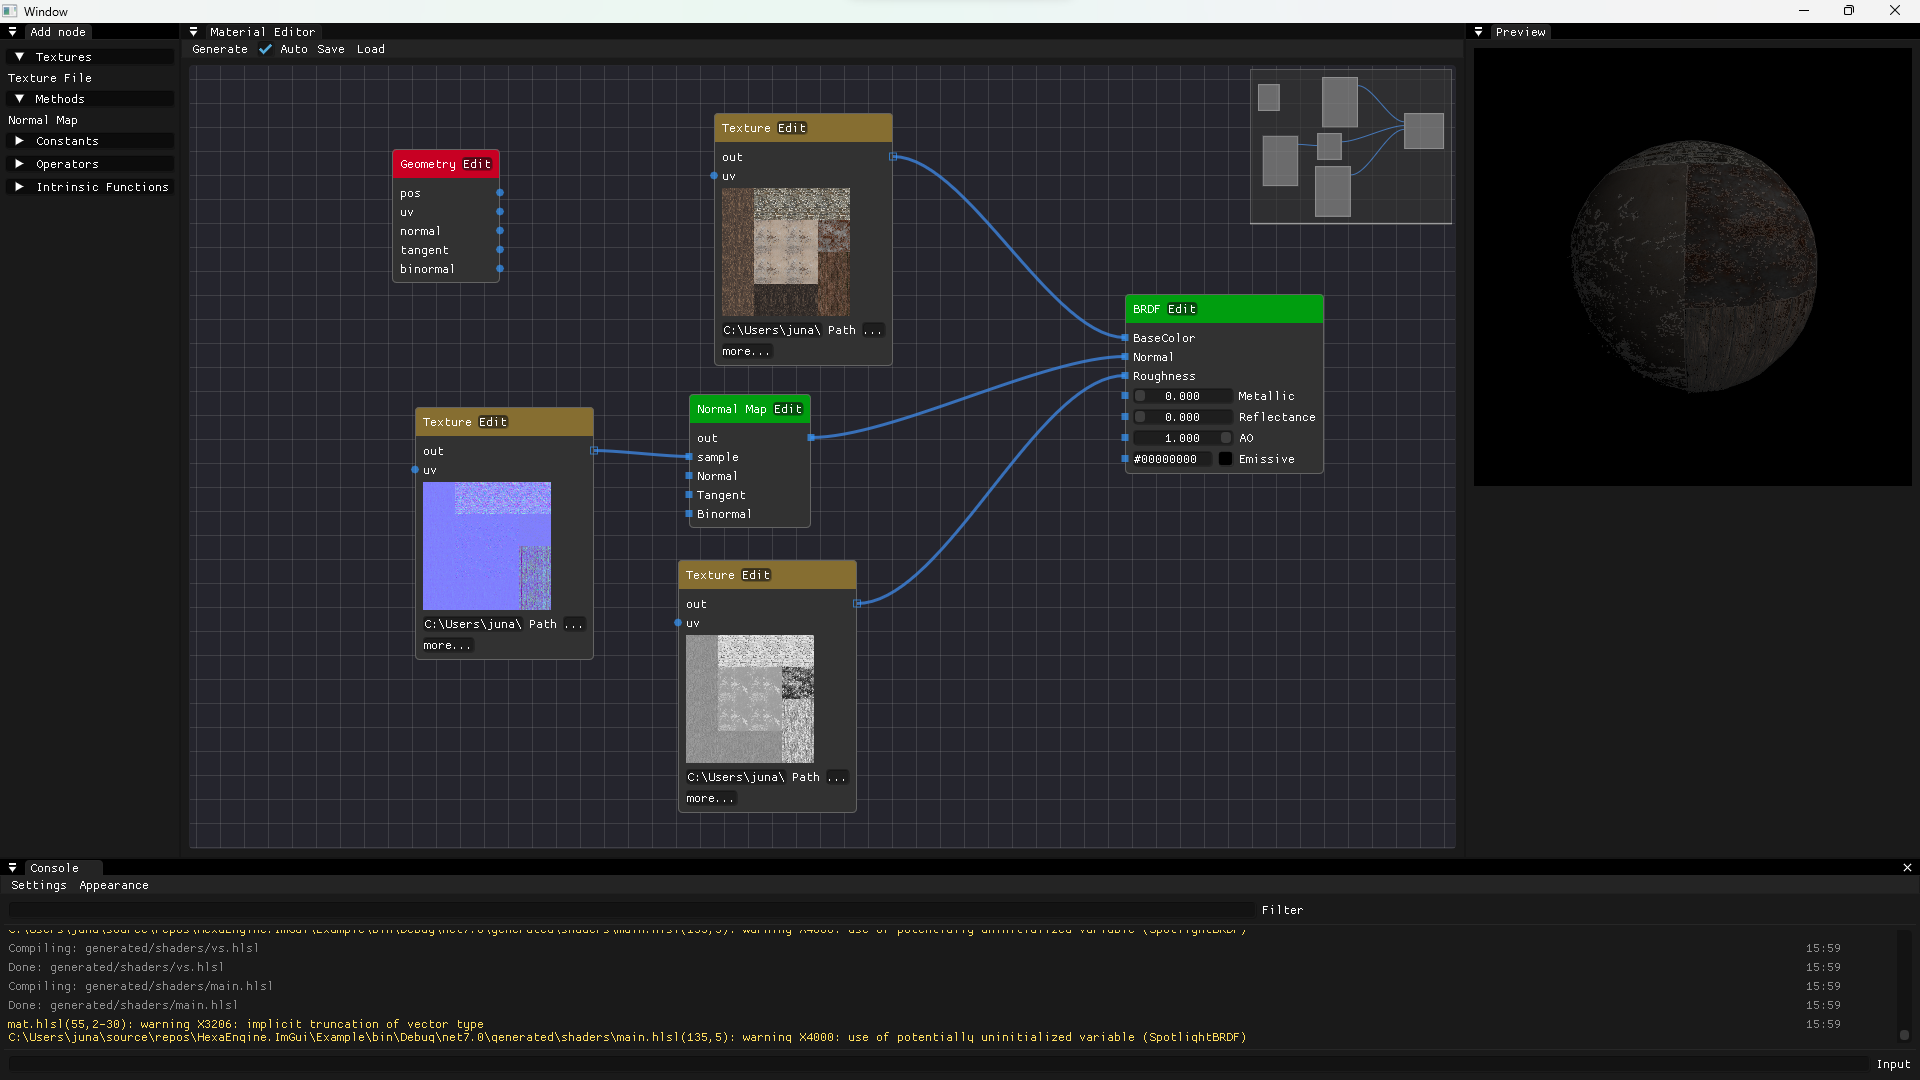Click the out pin on the Normal Map node
The width and height of the screenshot is (1920, 1080).
[x=811, y=437]
